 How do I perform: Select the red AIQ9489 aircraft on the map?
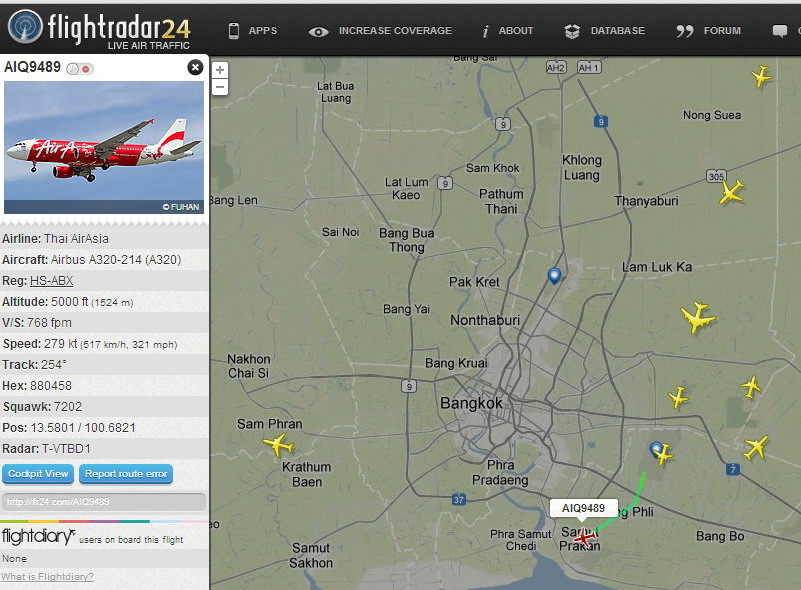[583, 537]
